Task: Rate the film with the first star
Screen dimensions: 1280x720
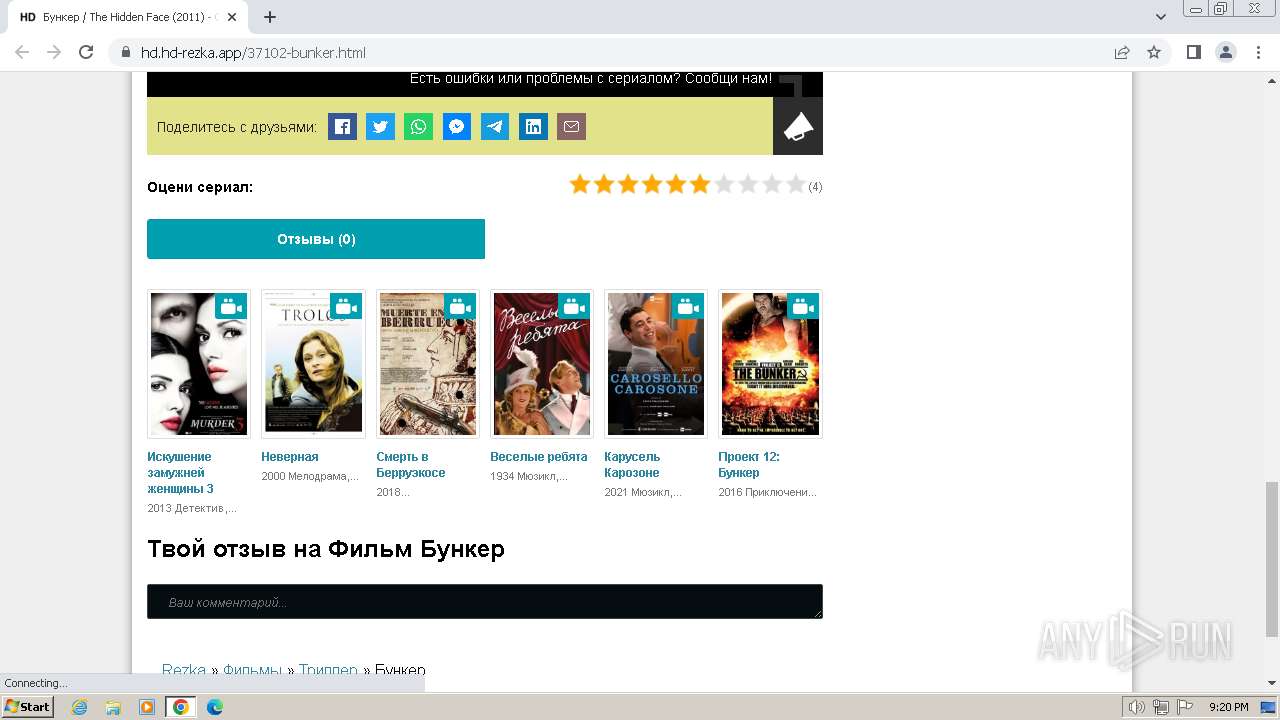Action: (x=580, y=184)
